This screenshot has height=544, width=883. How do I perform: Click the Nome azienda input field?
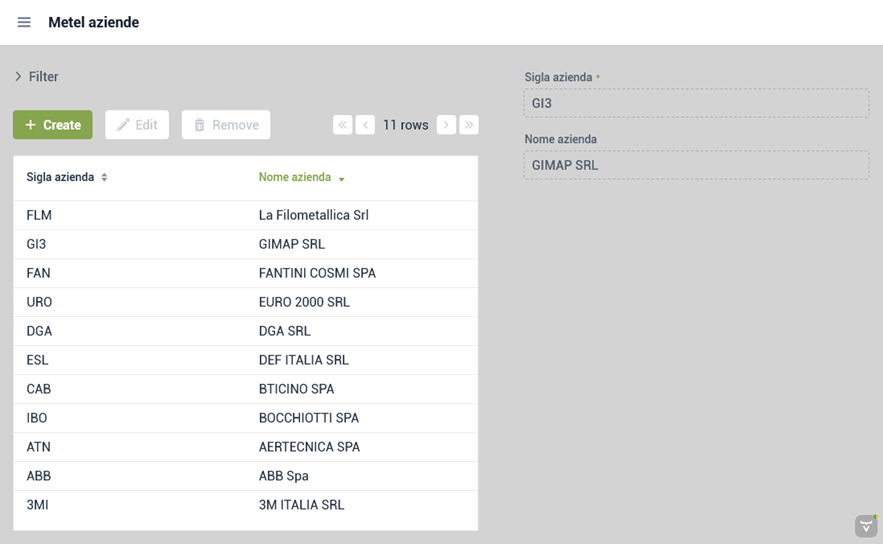coord(697,165)
